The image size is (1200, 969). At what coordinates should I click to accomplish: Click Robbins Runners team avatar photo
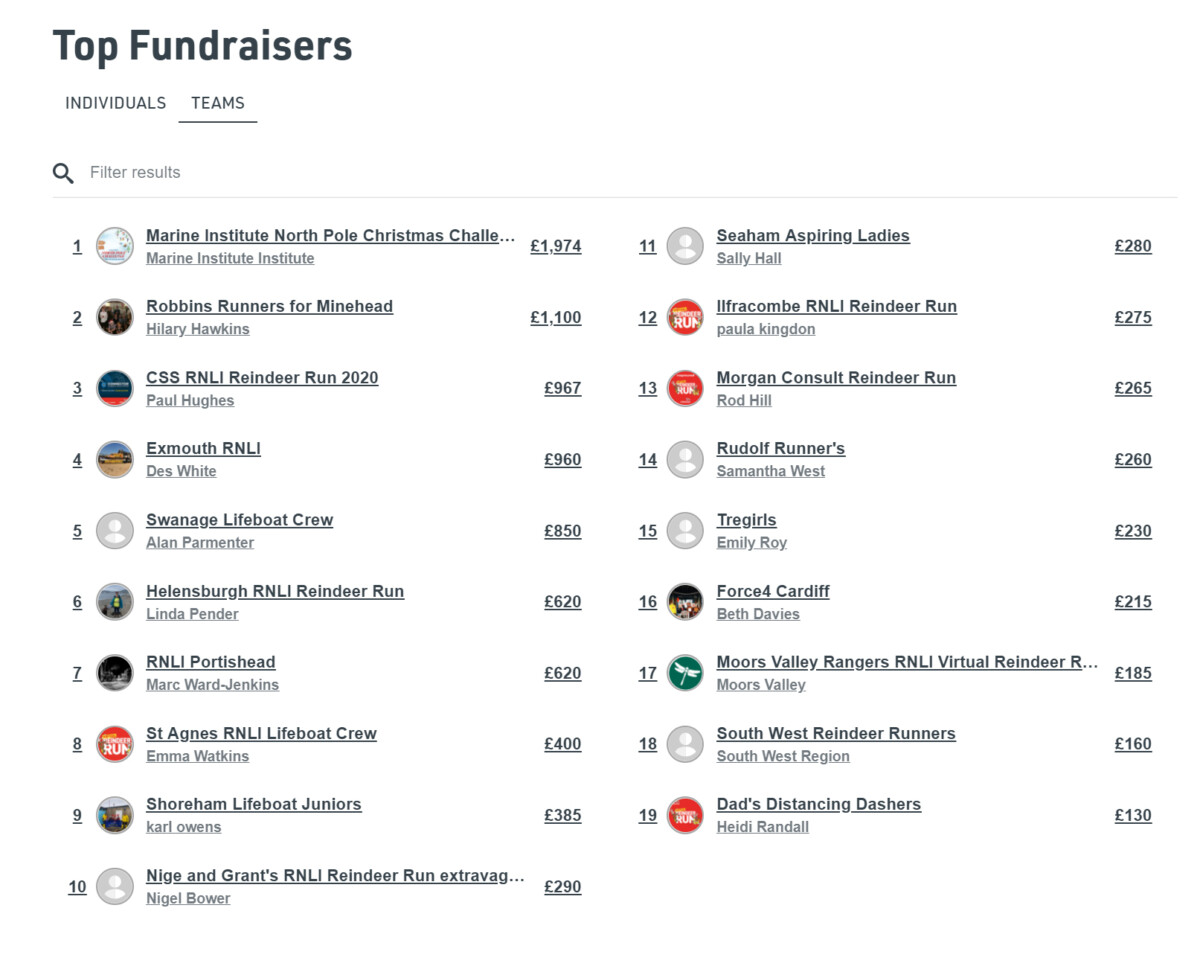tap(115, 317)
